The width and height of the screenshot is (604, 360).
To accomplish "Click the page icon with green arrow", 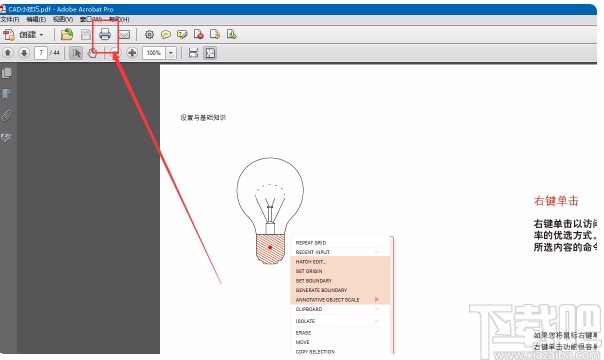I will click(x=231, y=35).
